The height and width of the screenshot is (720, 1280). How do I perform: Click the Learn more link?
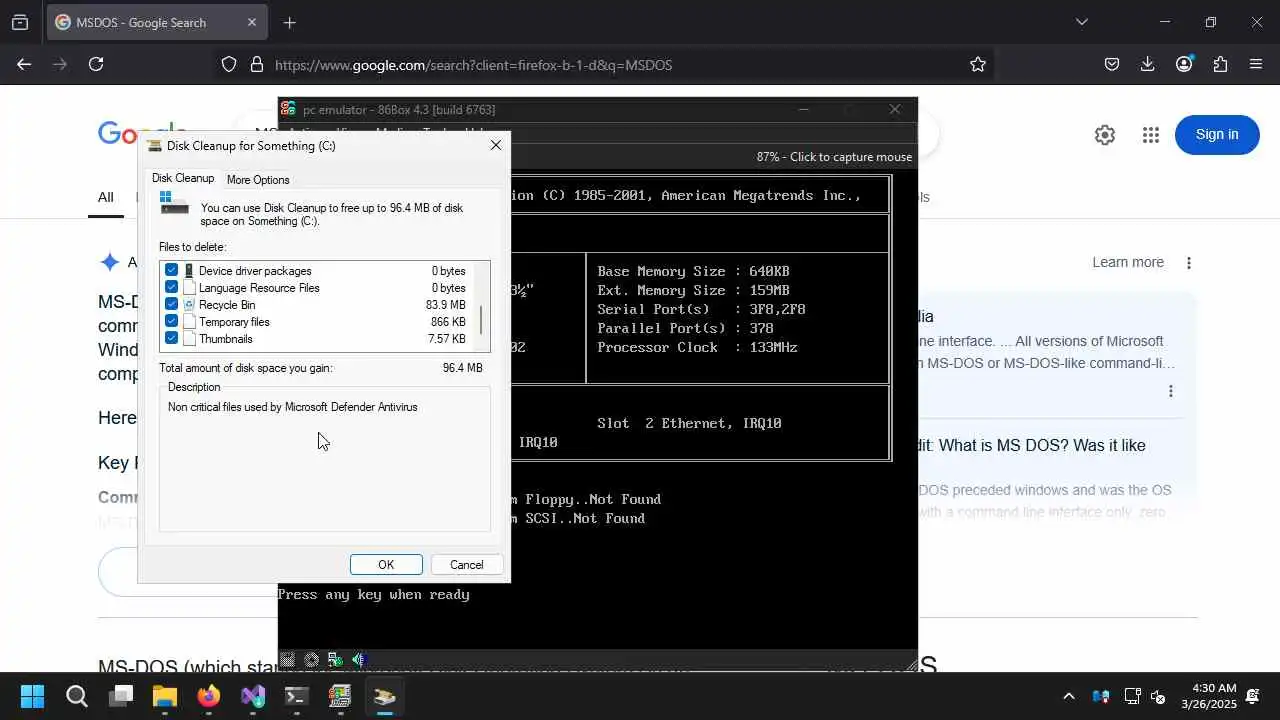coord(1128,262)
